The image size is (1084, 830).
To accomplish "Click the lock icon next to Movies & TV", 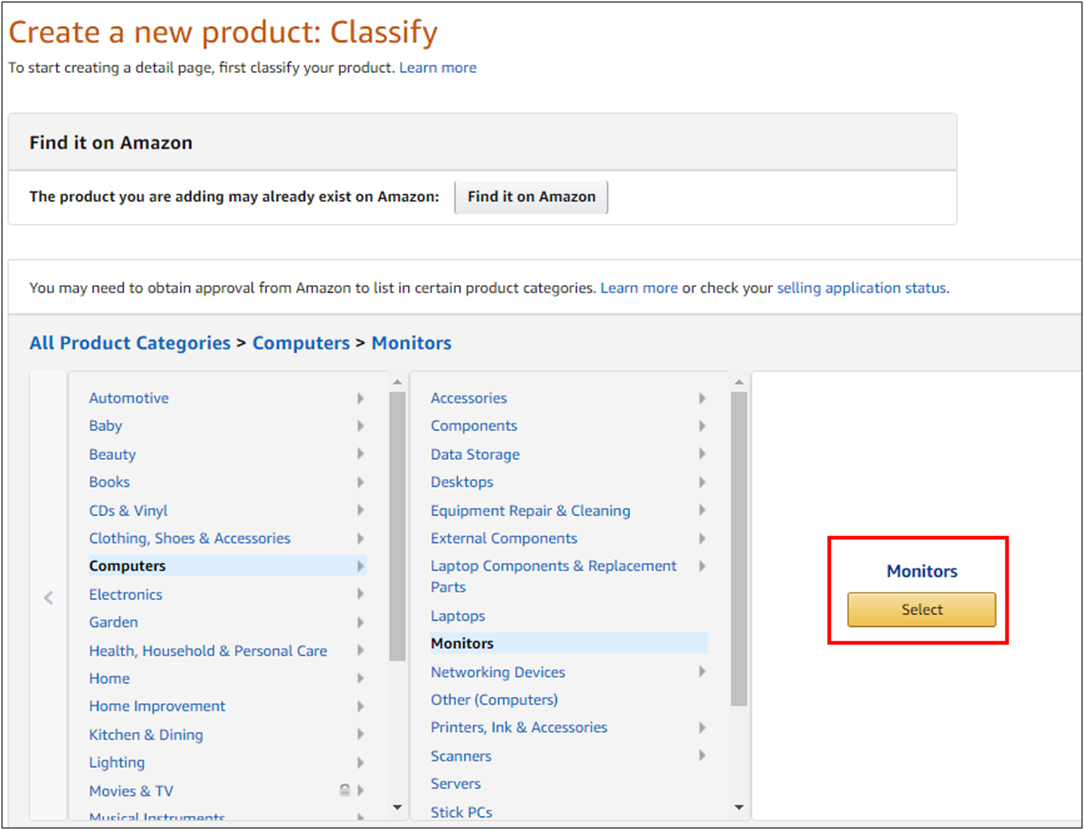I will 345,790.
